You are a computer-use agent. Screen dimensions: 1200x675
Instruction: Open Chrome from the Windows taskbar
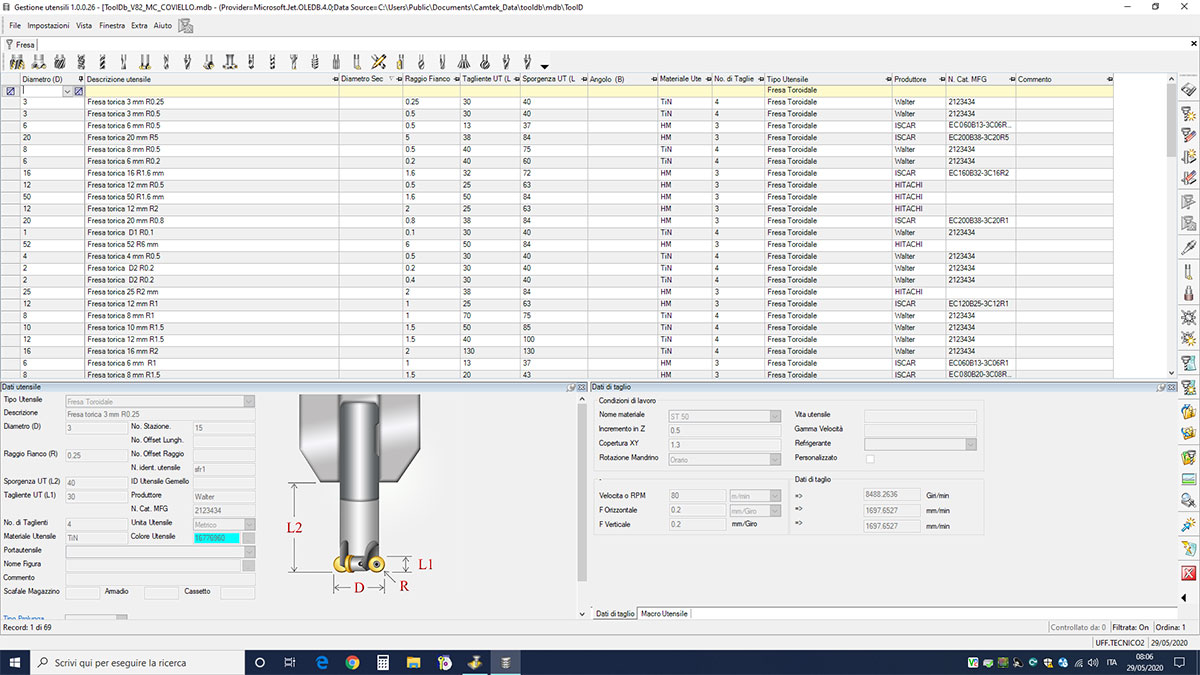point(352,662)
